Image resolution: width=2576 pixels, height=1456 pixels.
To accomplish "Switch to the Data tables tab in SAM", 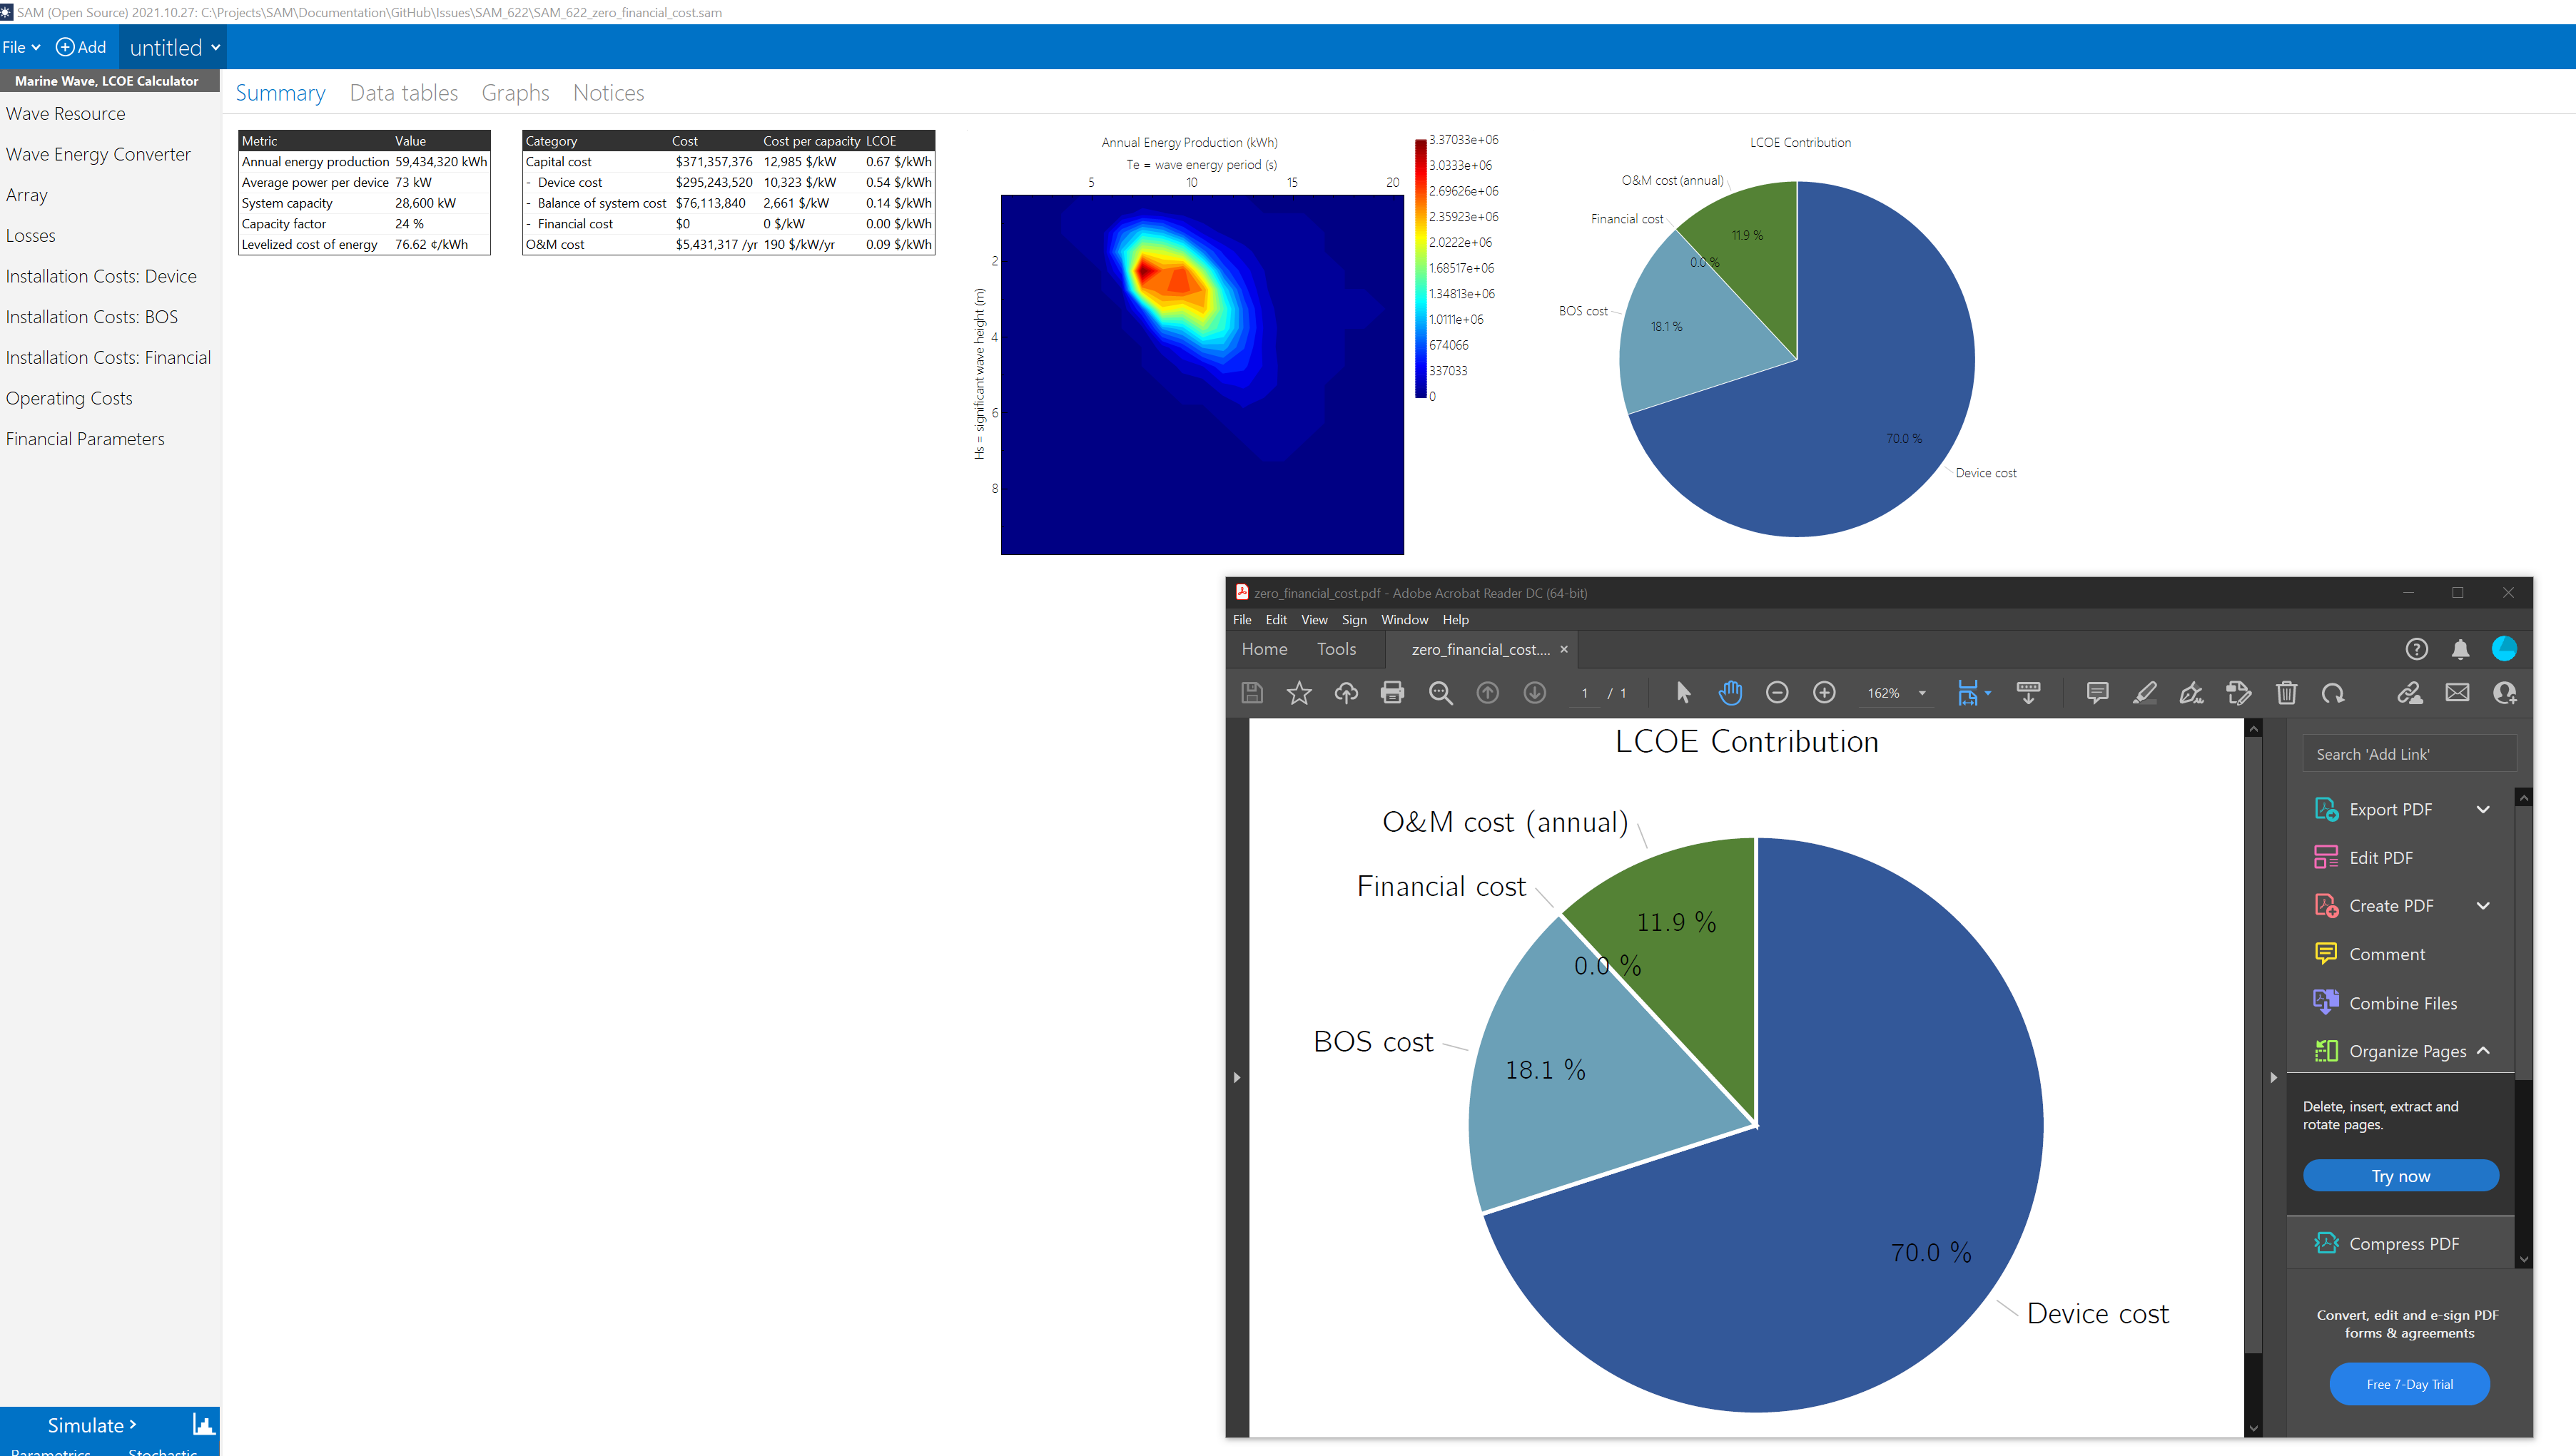I will (x=403, y=93).
